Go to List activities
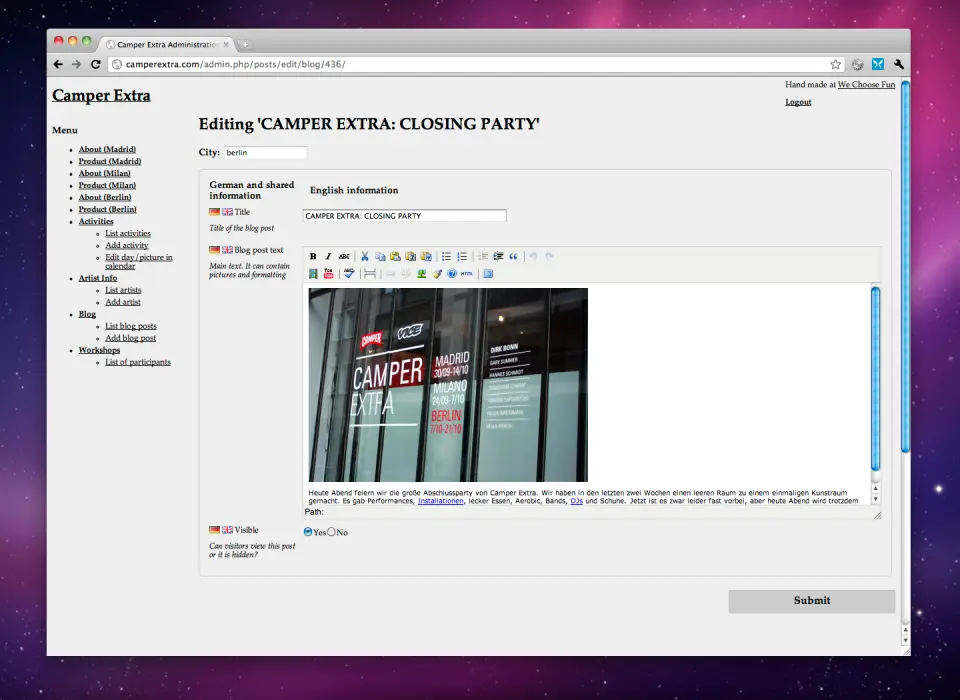This screenshot has width=960, height=700. [x=128, y=233]
